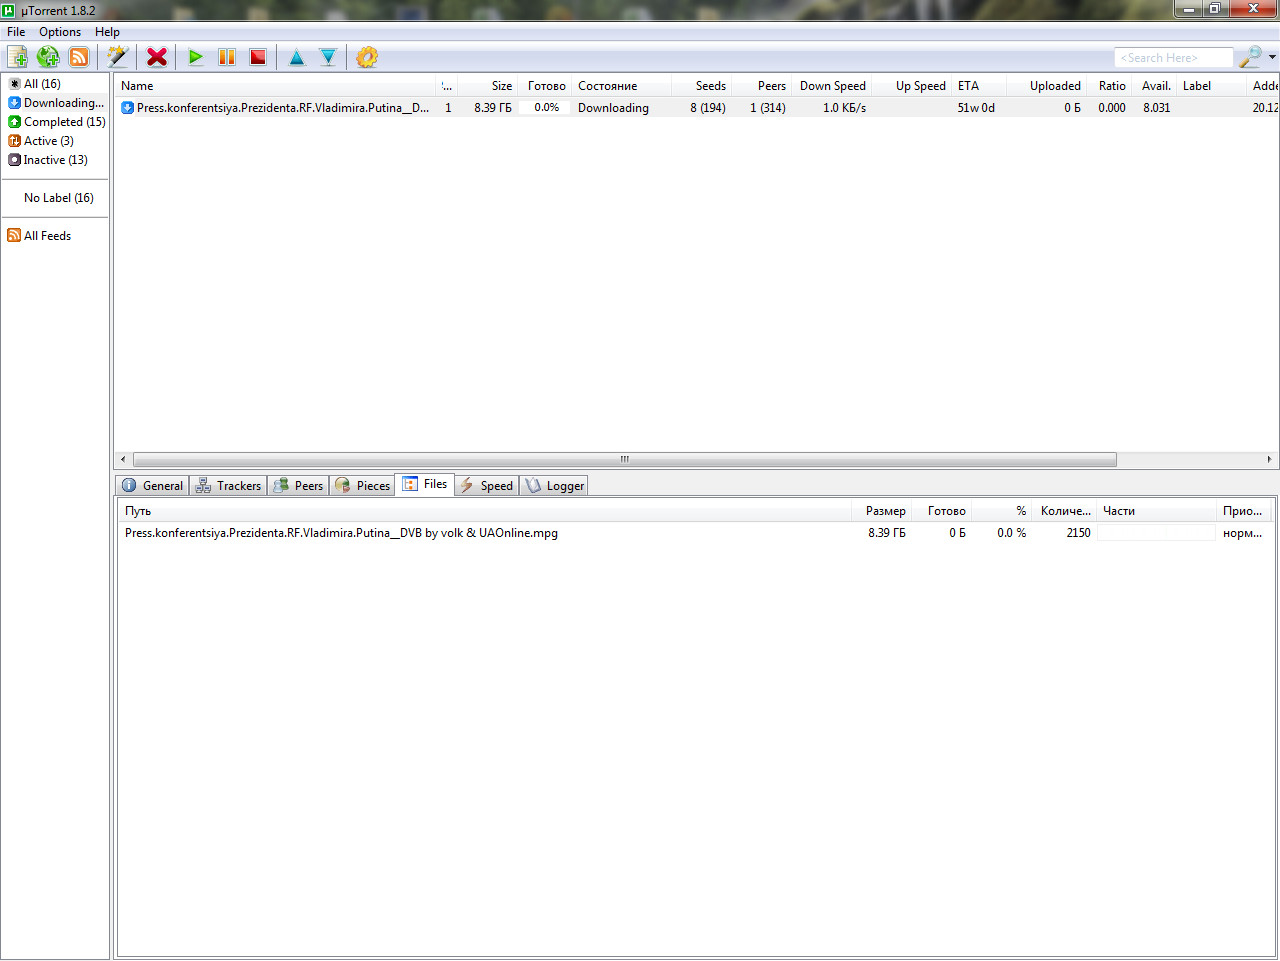Select No Label (16) in the sidebar
This screenshot has width=1280, height=961.
click(59, 198)
